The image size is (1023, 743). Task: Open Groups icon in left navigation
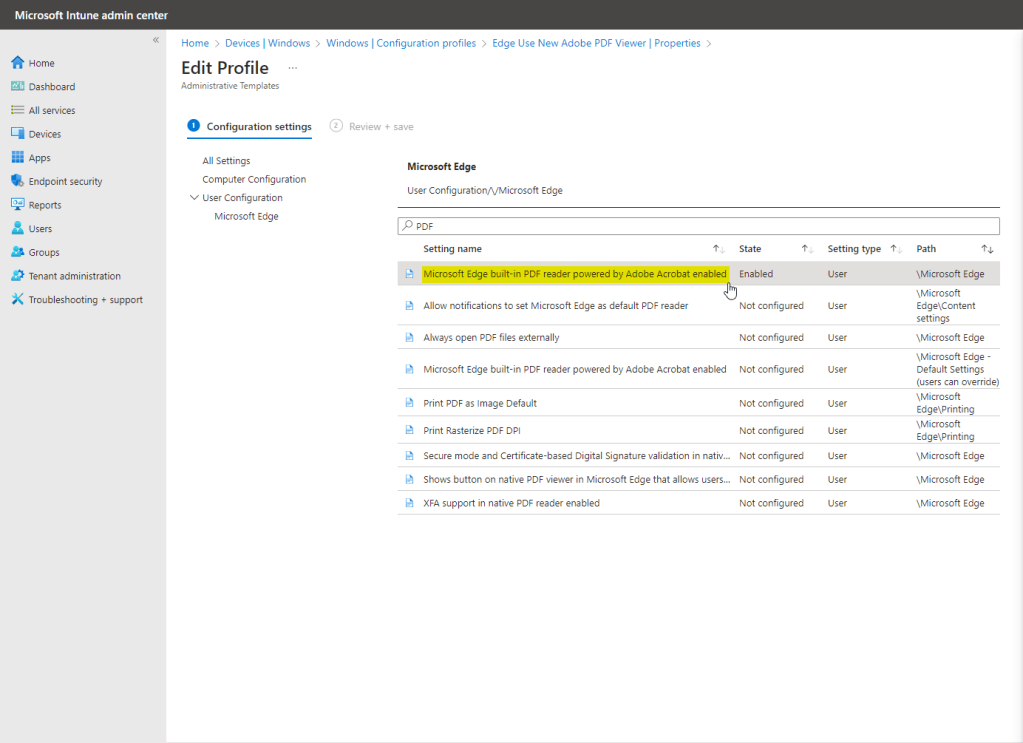pos(17,252)
